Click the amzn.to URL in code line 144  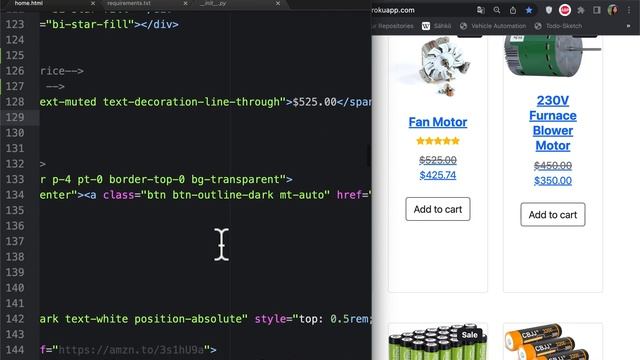tap(131, 350)
